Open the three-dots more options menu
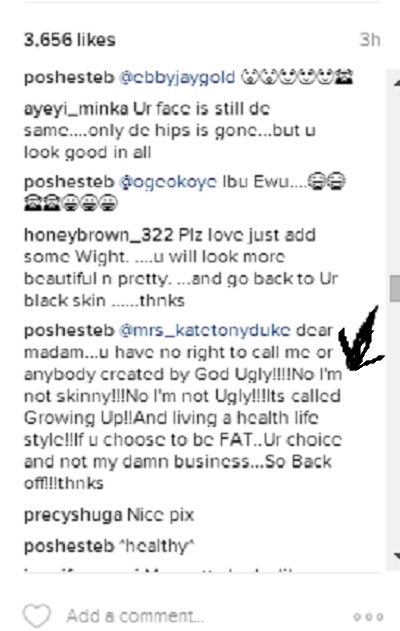The image size is (400, 631). click(368, 617)
